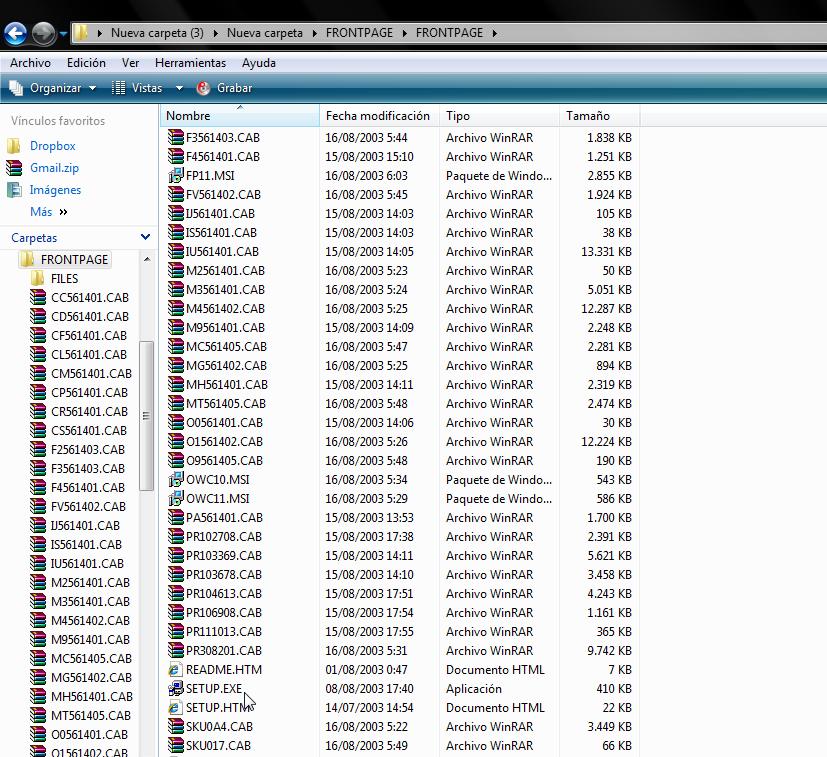Image resolution: width=827 pixels, height=757 pixels.
Task: Click the Forward navigation arrow button
Action: point(43,33)
